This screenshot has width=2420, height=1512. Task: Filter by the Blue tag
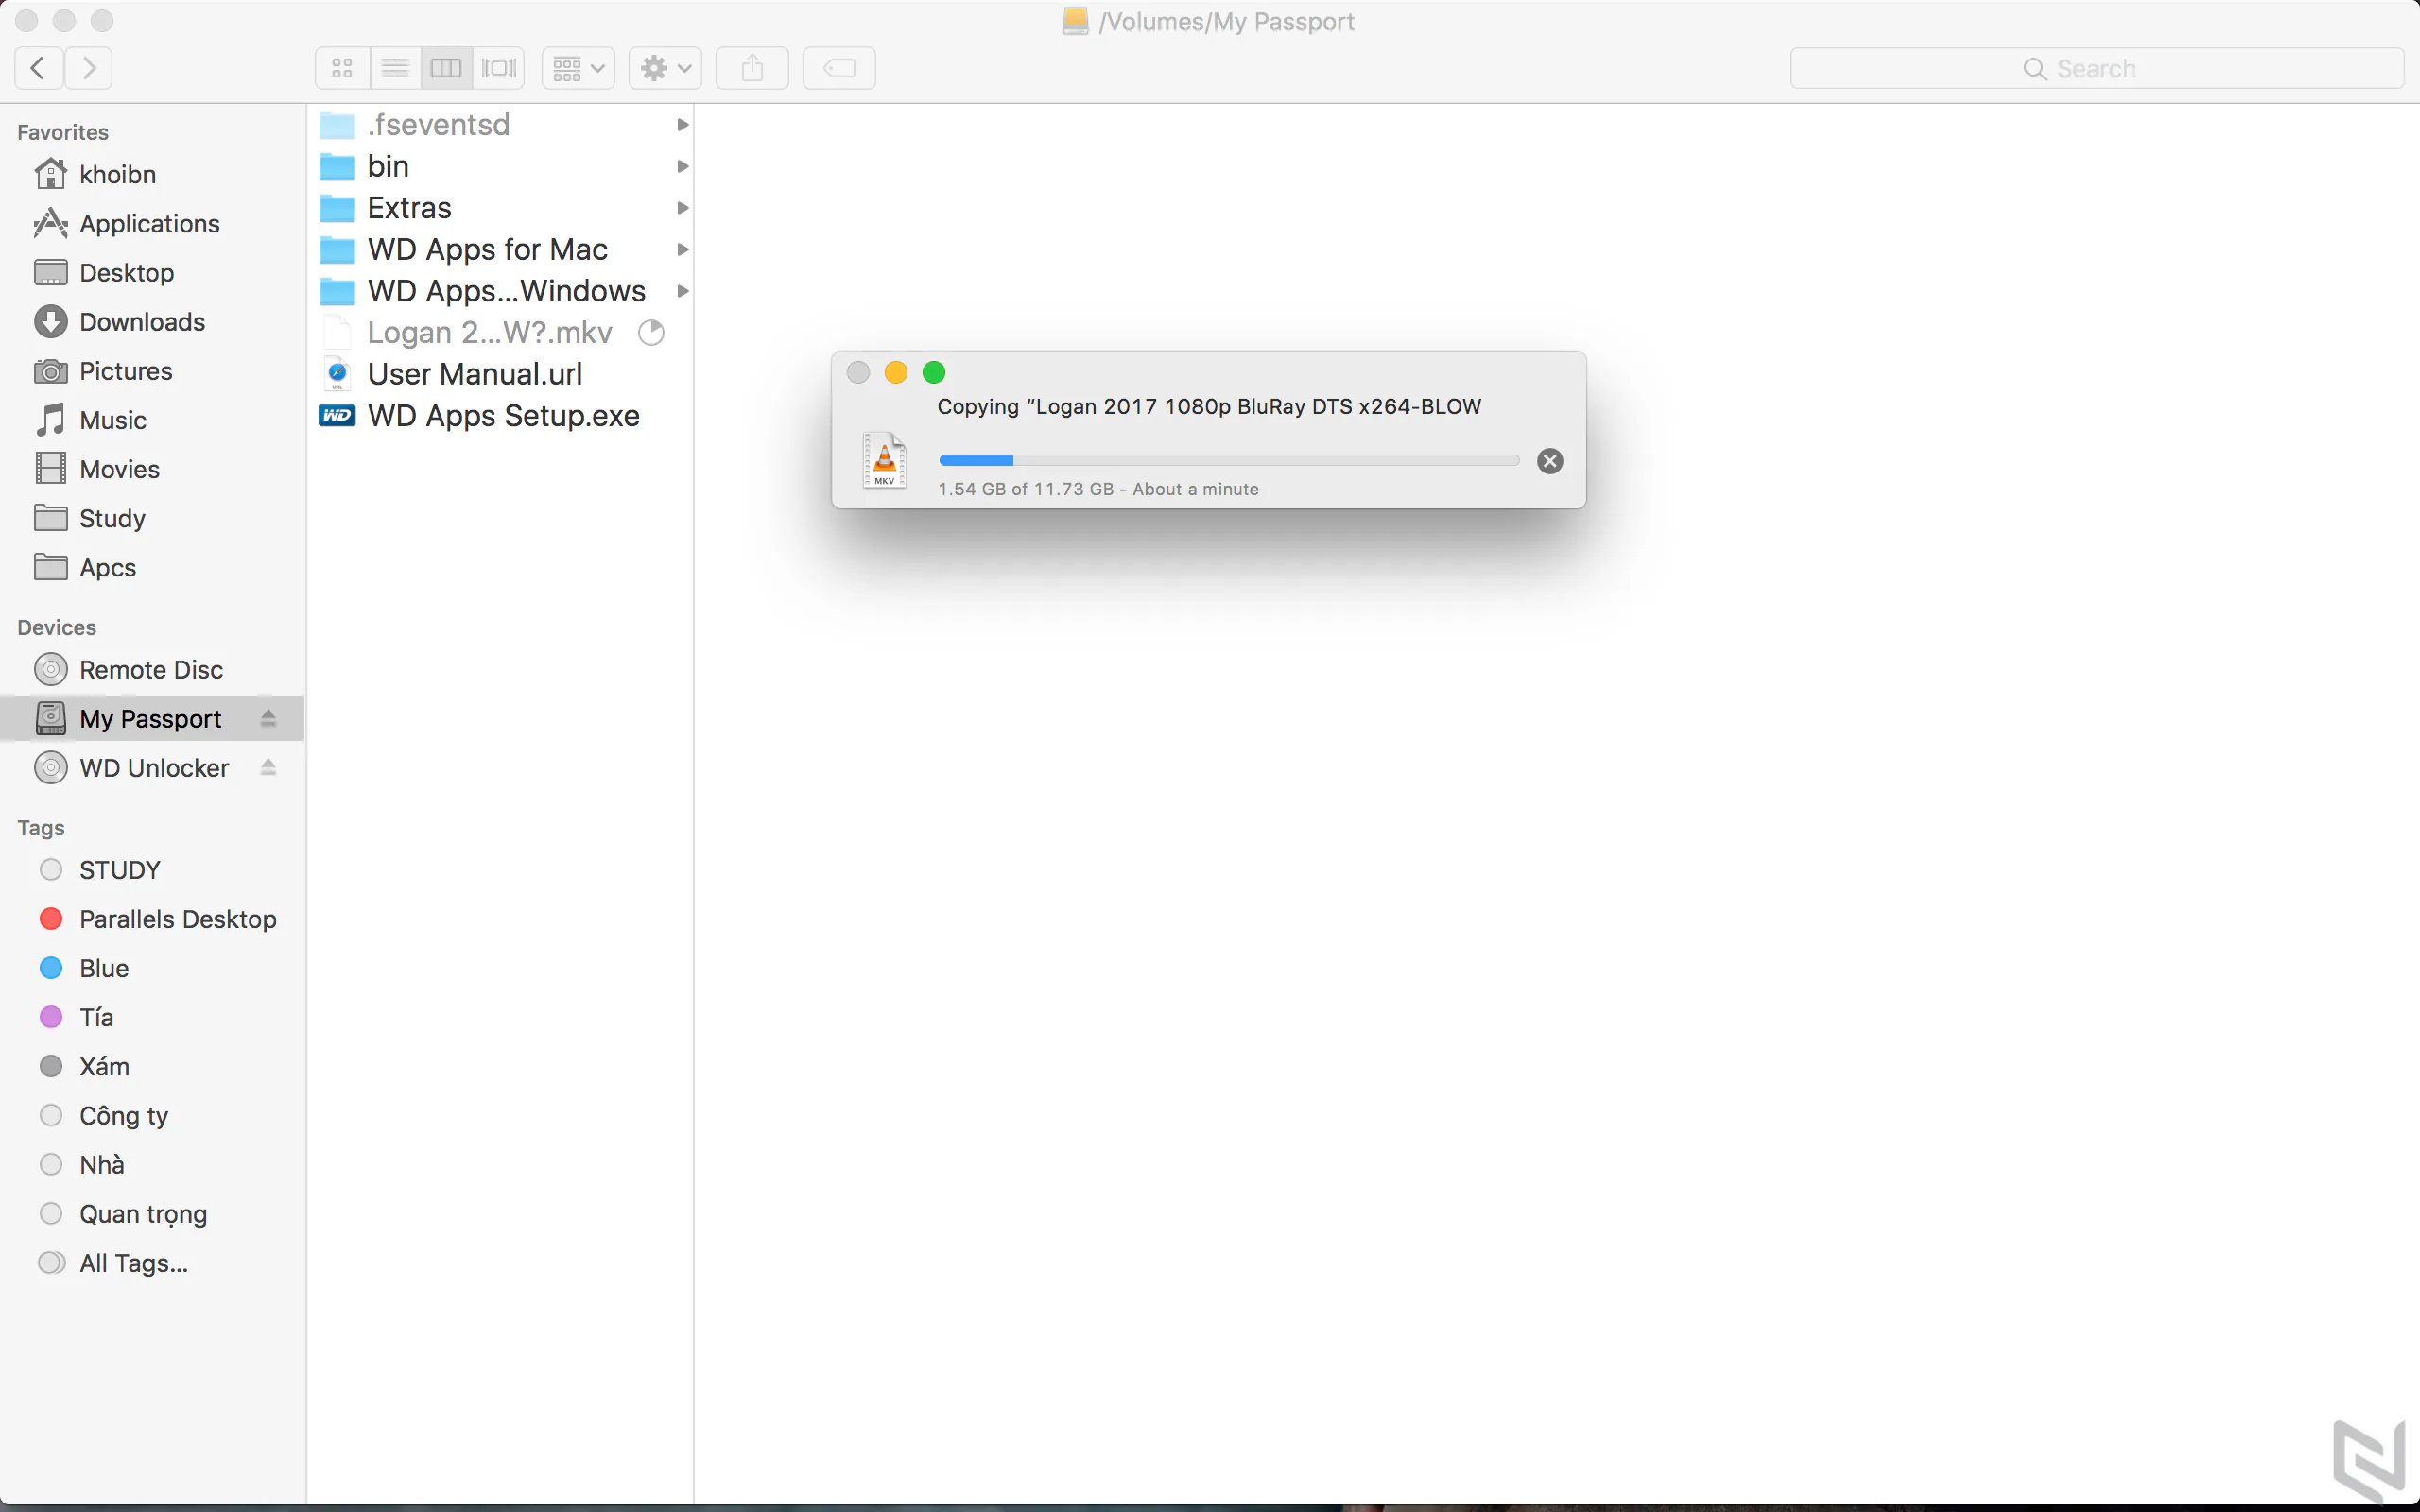(x=152, y=967)
